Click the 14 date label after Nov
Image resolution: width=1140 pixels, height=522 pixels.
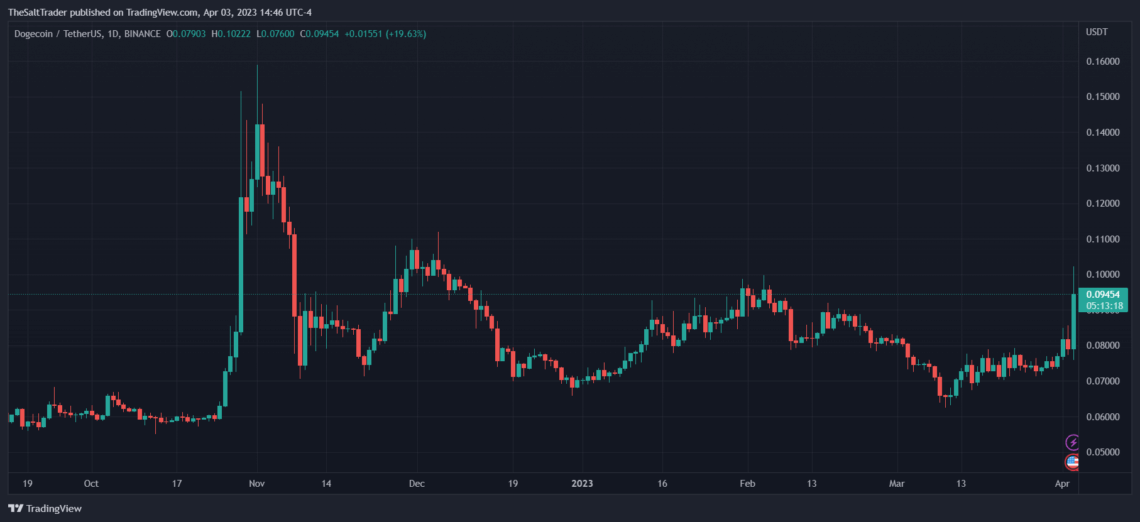click(x=326, y=483)
